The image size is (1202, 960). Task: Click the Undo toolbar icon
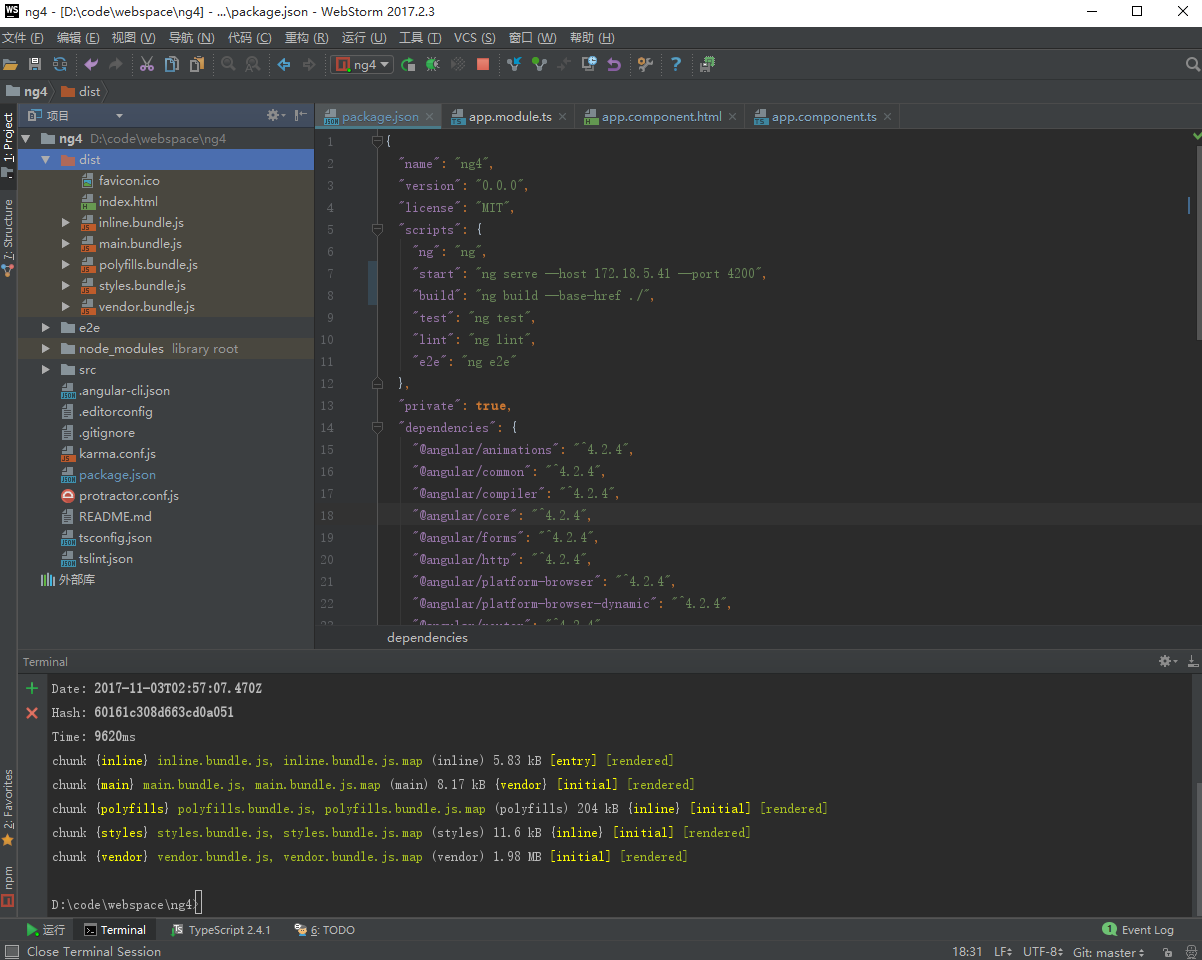click(91, 64)
